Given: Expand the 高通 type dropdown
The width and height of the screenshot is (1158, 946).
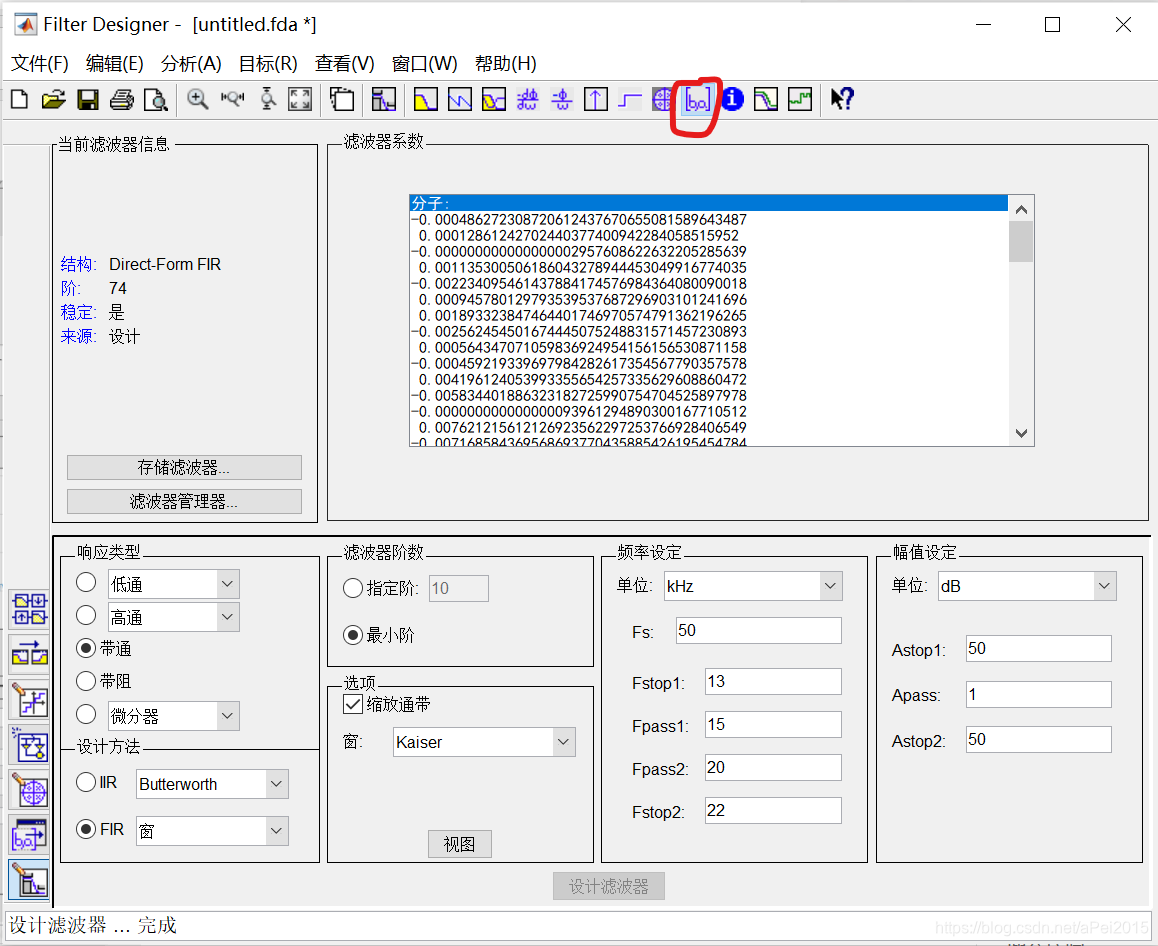Looking at the screenshot, I should pos(227,617).
